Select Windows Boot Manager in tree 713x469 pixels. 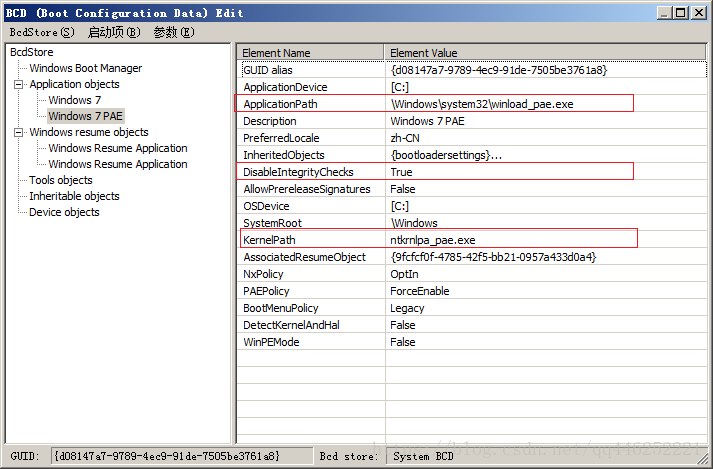point(85,68)
